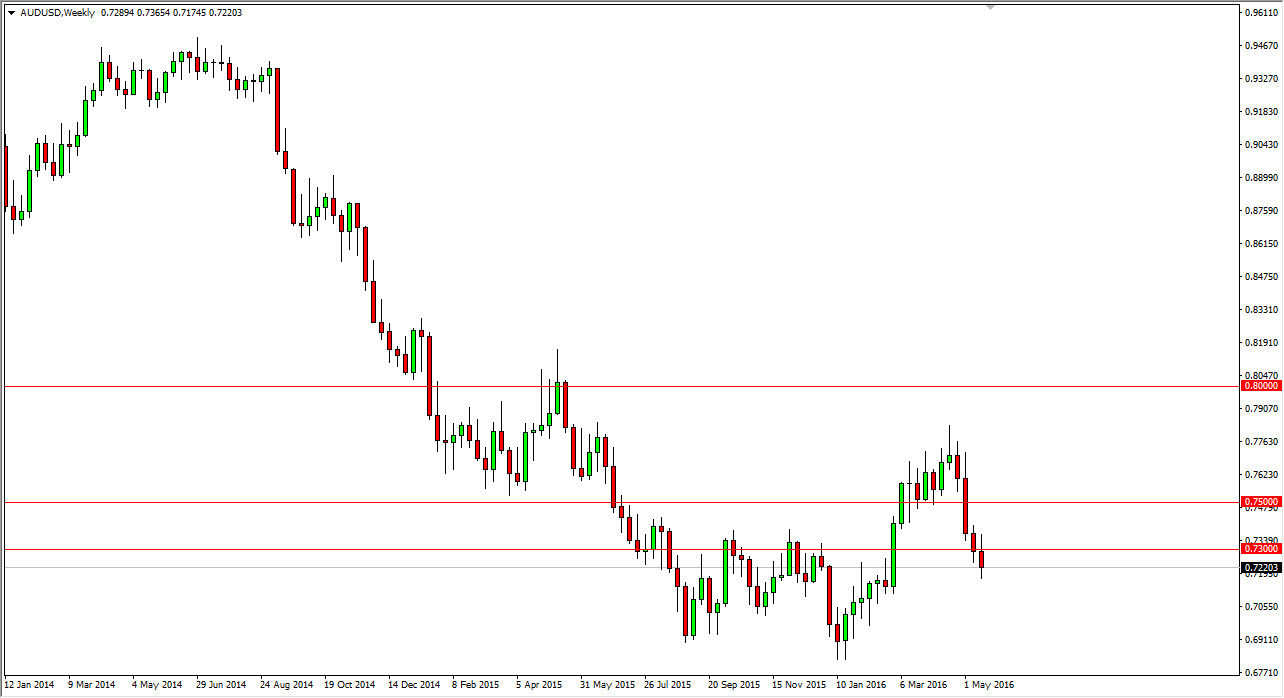This screenshot has width=1284, height=698.
Task: Select the red support line at 0.75000
Action: [600, 503]
